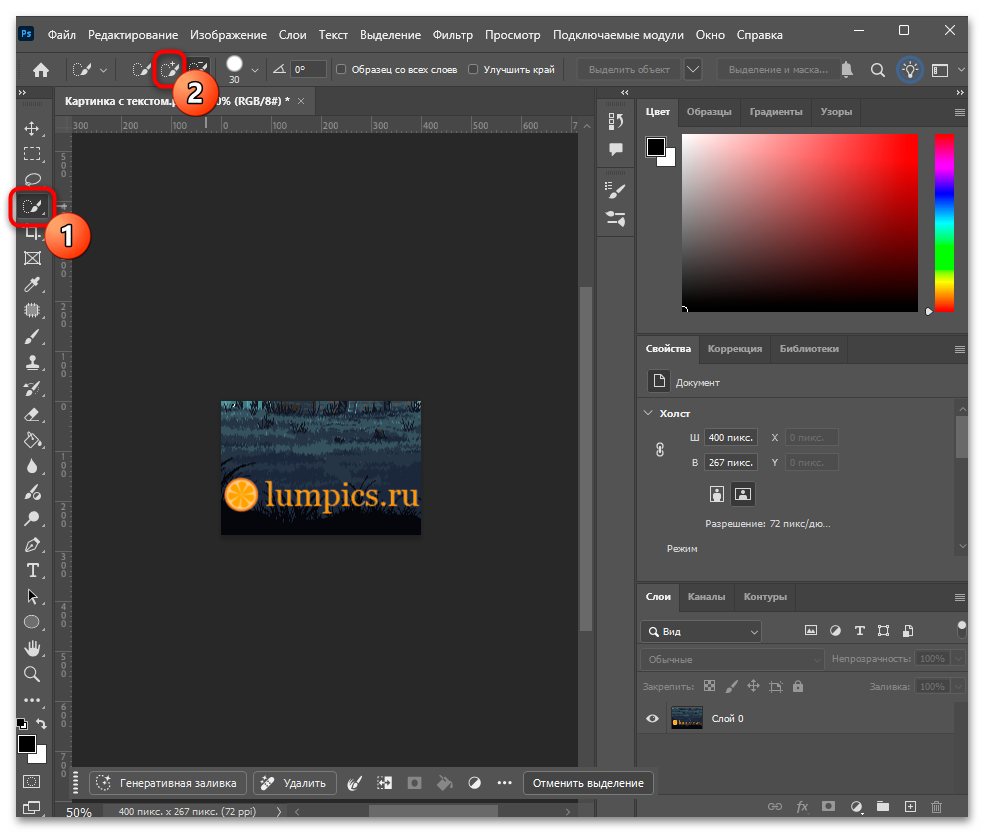Image resolution: width=984 pixels, height=833 pixels.
Task: Enable 'Улучшить край' checkbox
Action: 473,69
